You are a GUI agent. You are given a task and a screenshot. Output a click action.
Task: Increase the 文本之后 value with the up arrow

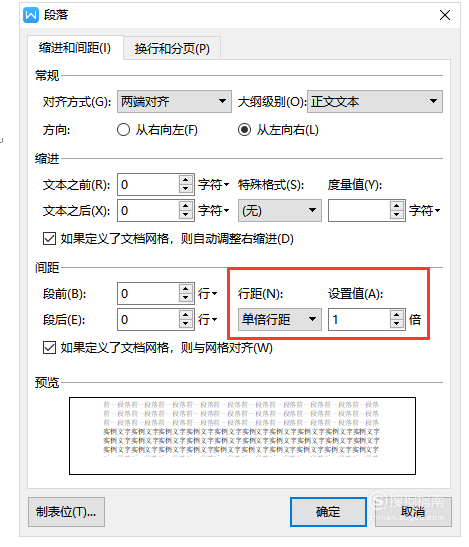(186, 206)
